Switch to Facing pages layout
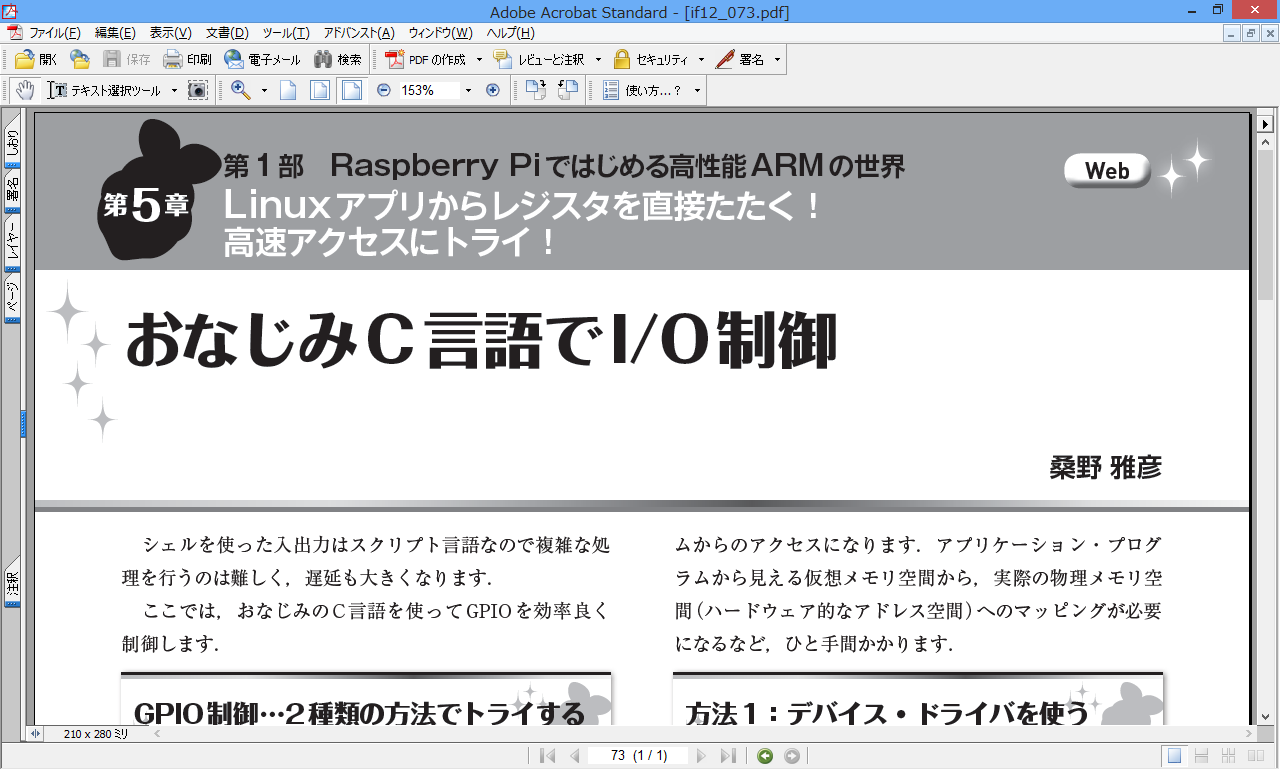Image resolution: width=1280 pixels, height=770 pixels. click(1255, 756)
